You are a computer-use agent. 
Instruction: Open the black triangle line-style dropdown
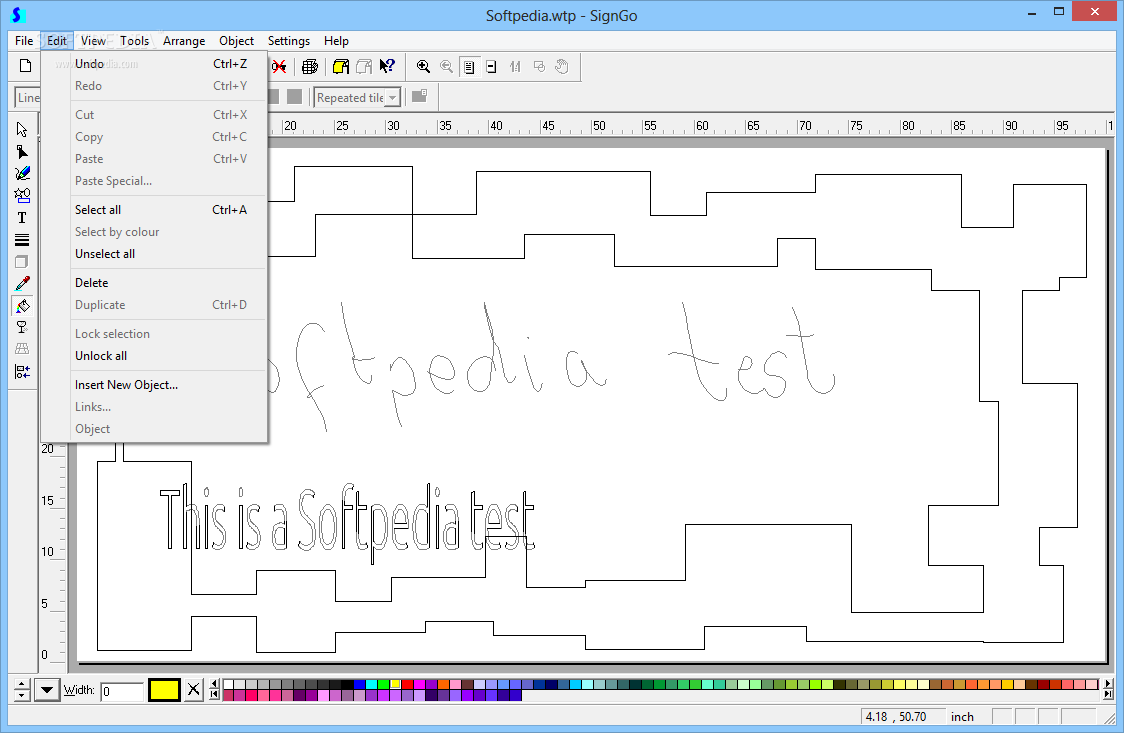(47, 690)
